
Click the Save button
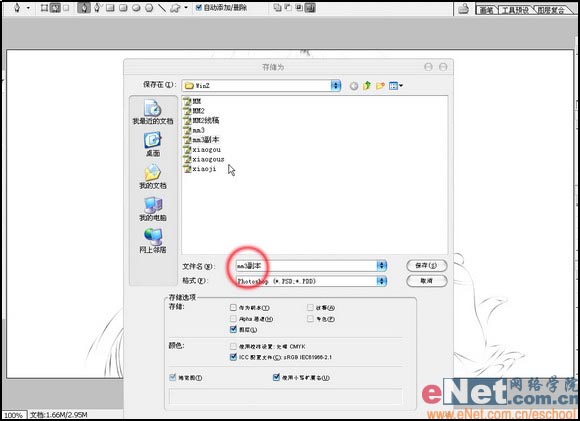[426, 266]
